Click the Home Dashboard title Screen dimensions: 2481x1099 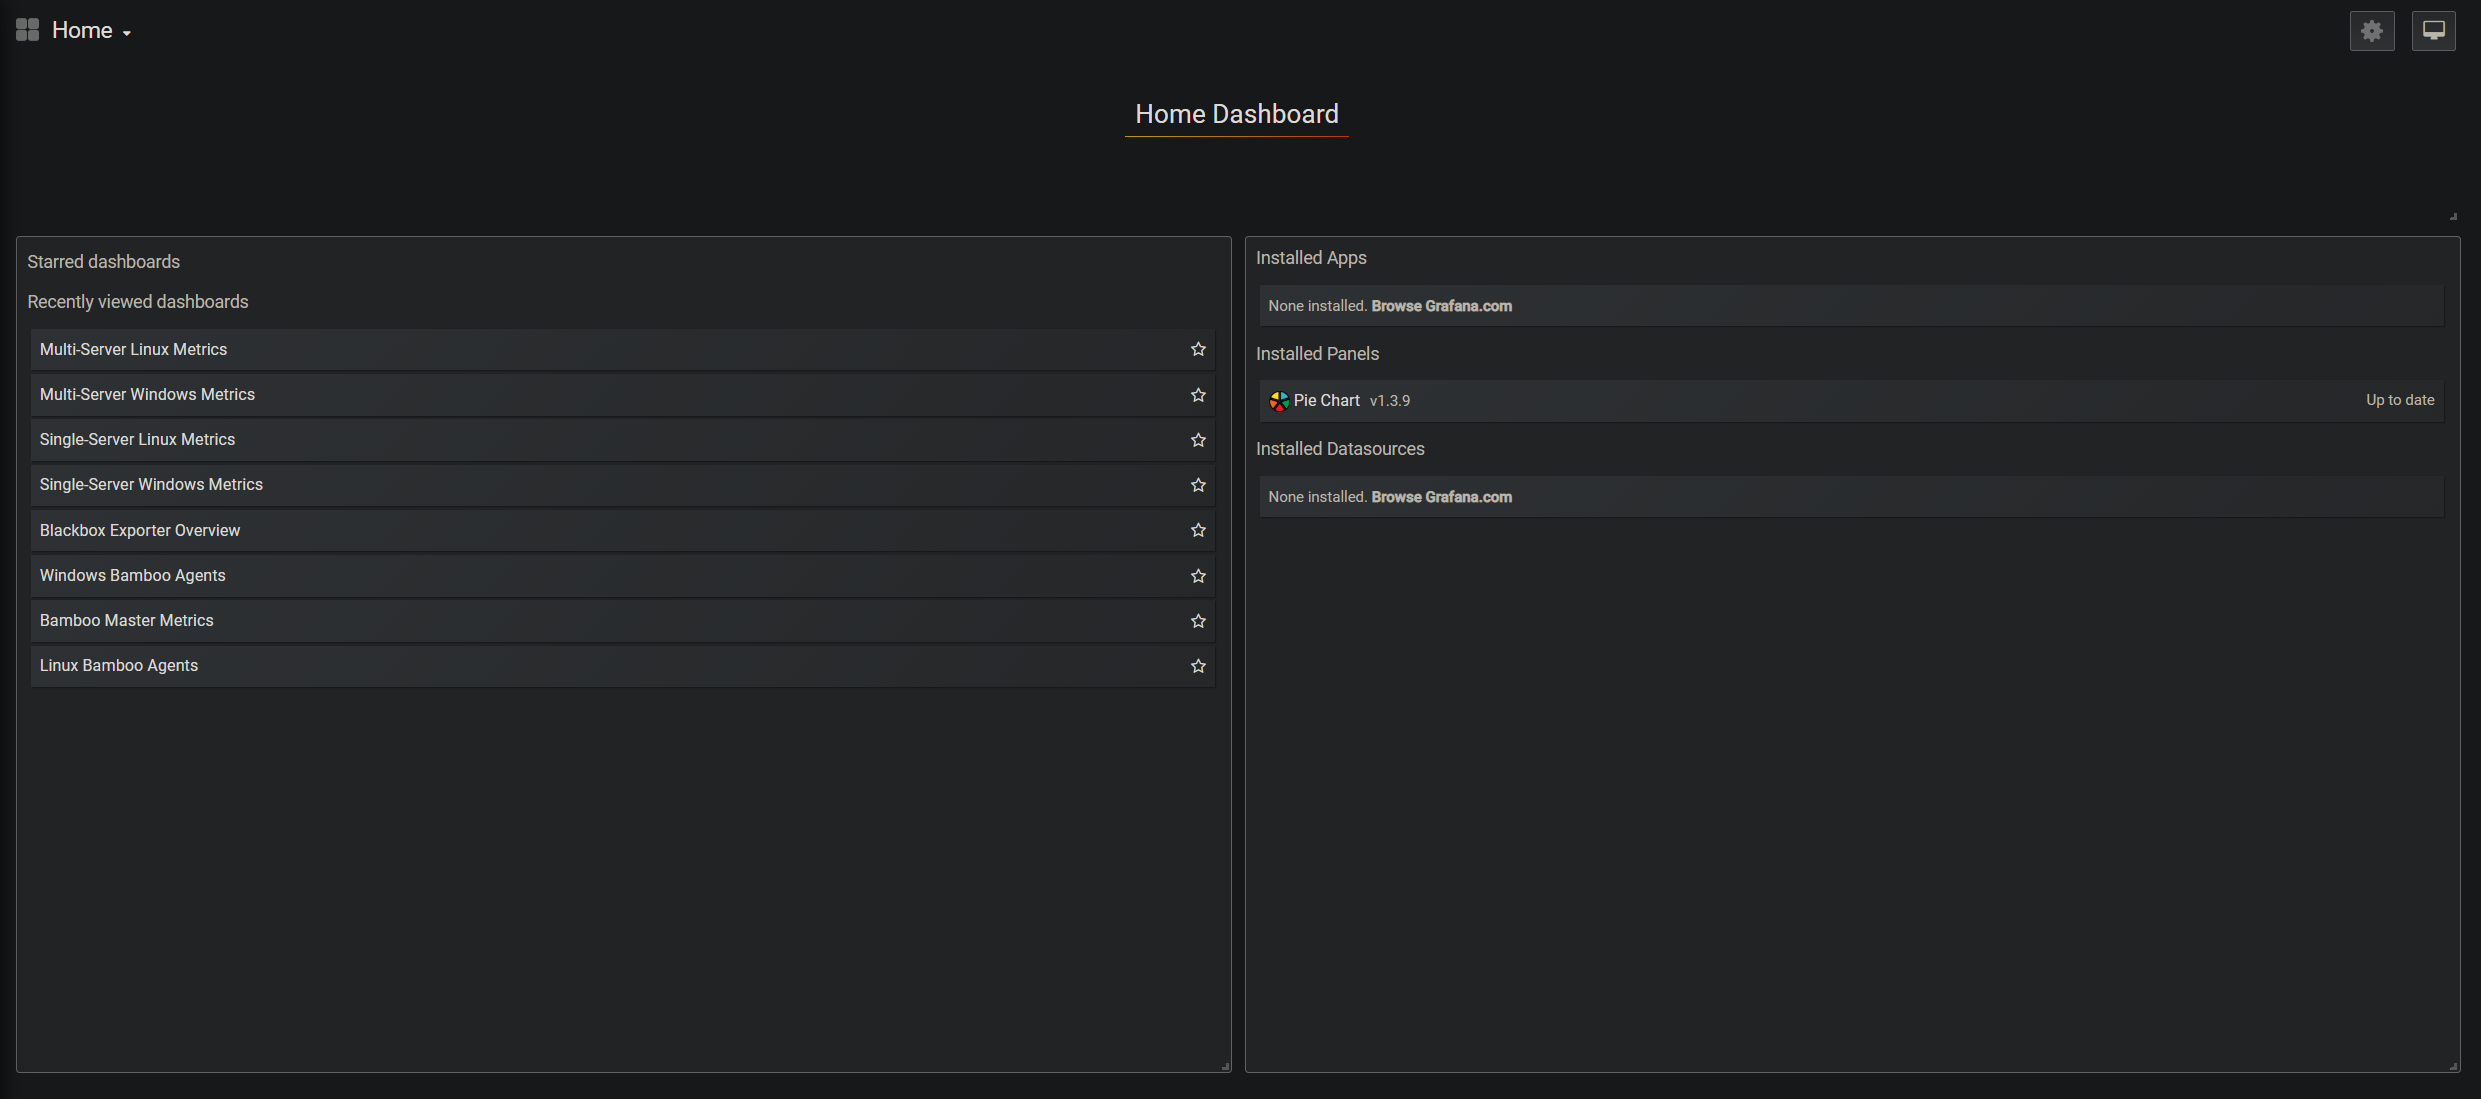click(1236, 113)
